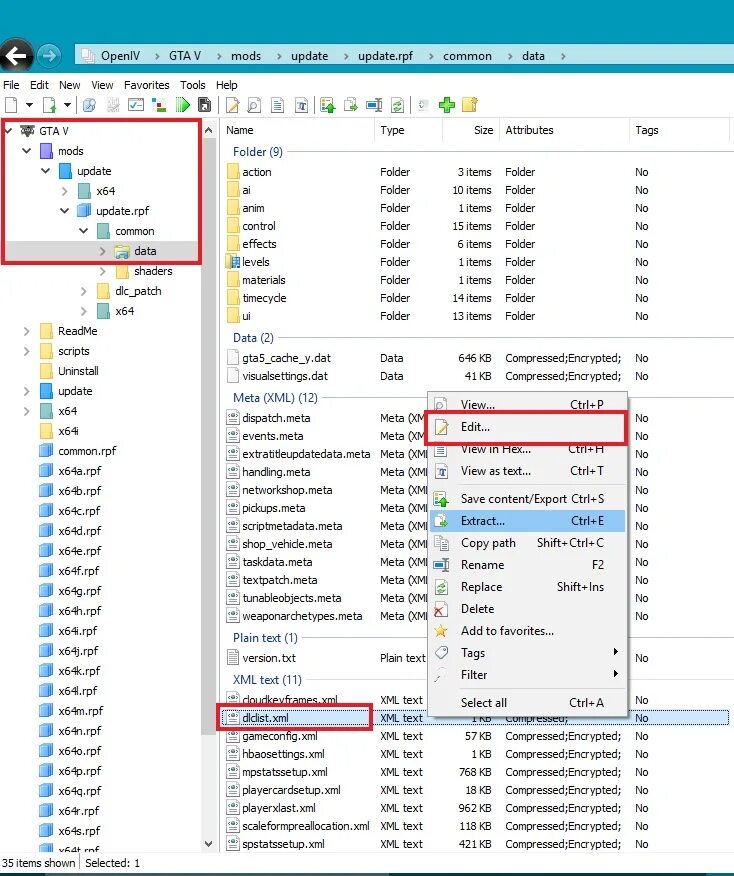
Task: Collapse the mods tree node
Action: click(x=27, y=151)
